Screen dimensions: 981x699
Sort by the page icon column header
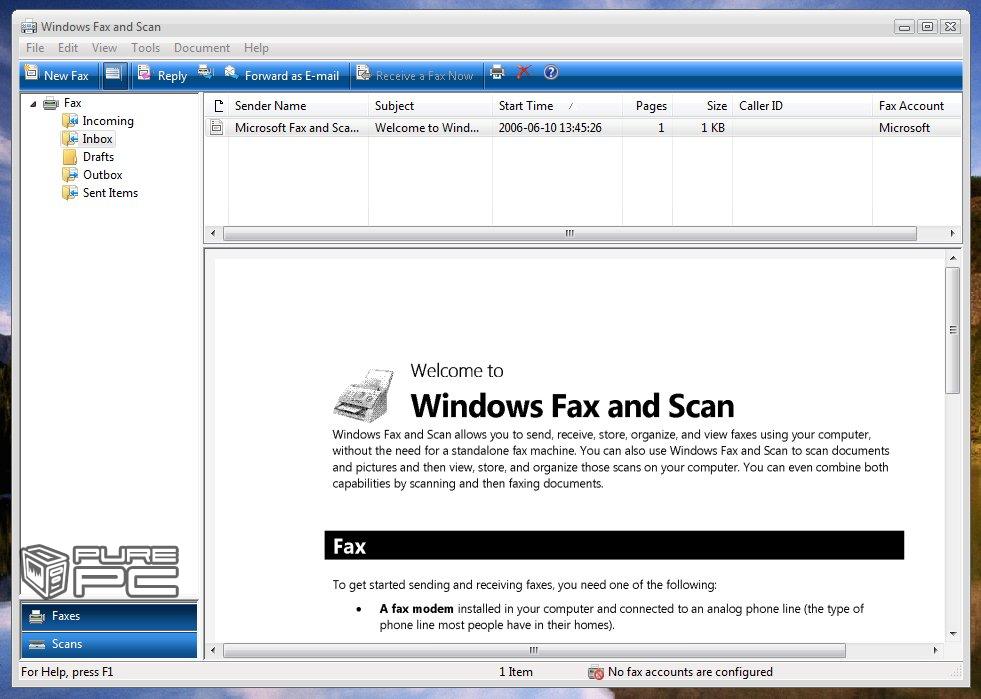tap(216, 106)
